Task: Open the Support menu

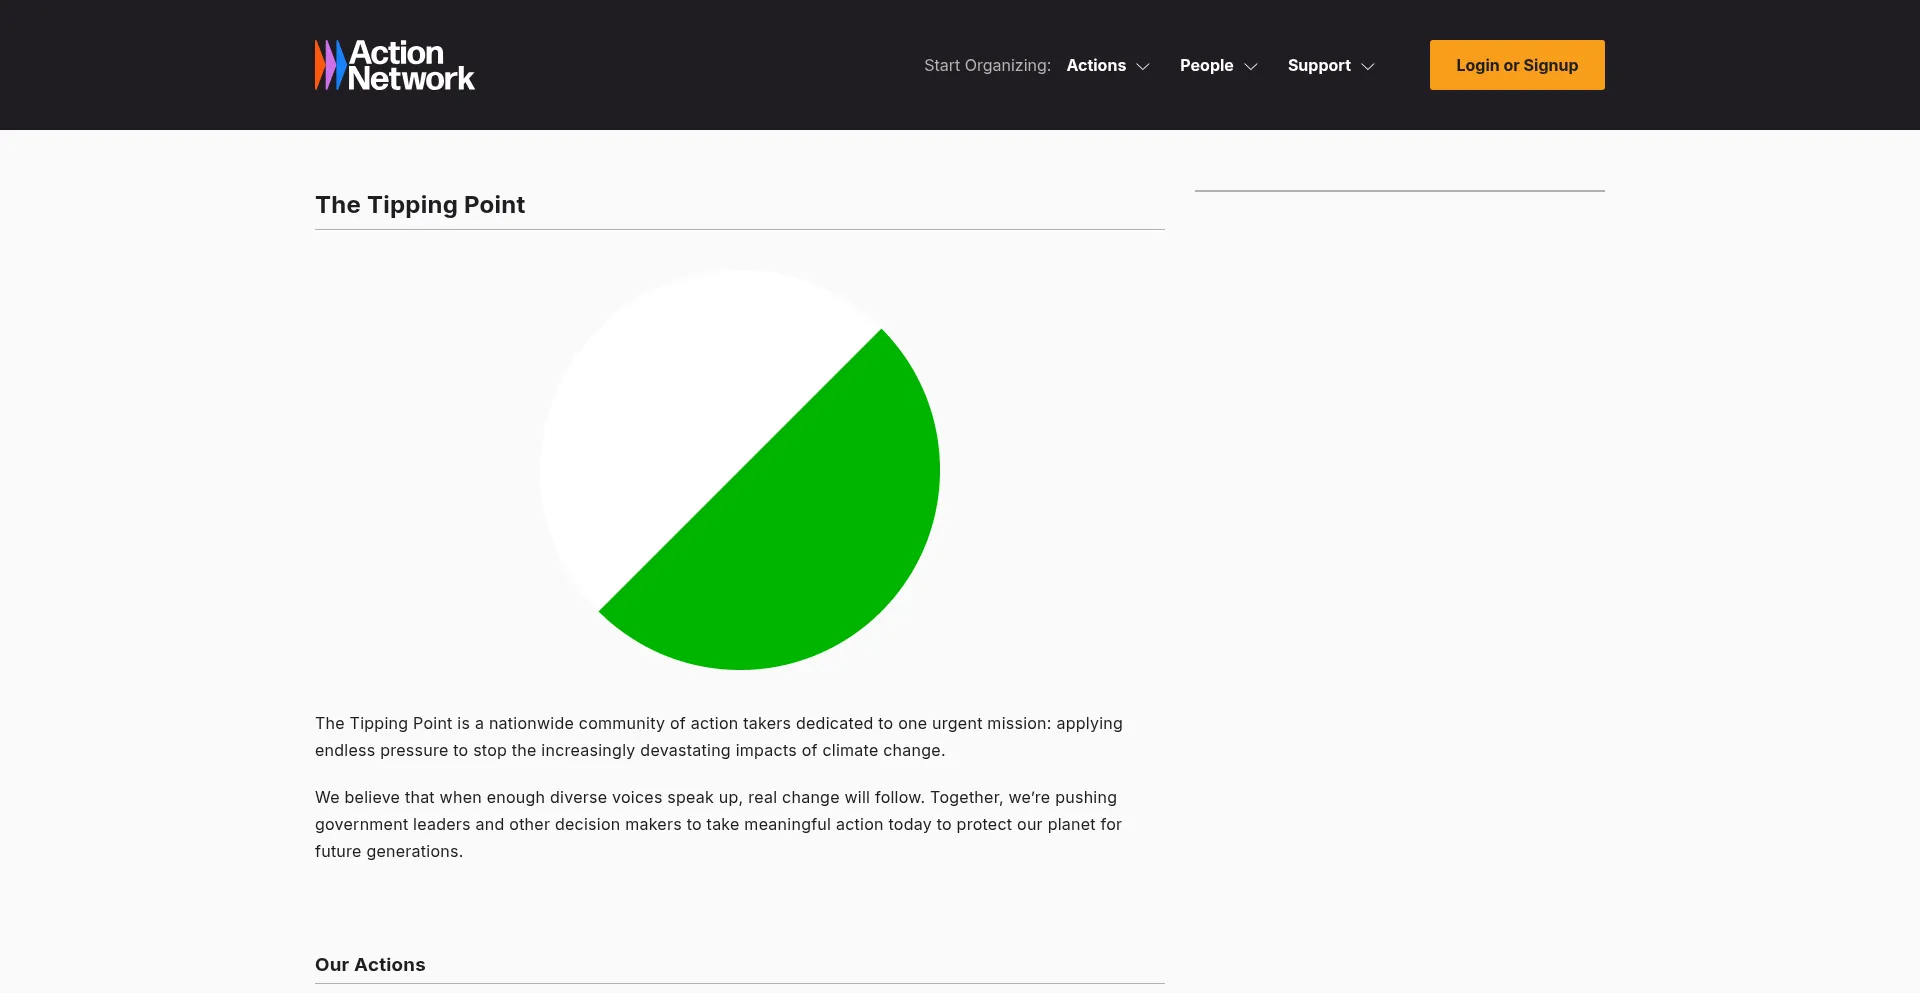Action: (x=1319, y=65)
